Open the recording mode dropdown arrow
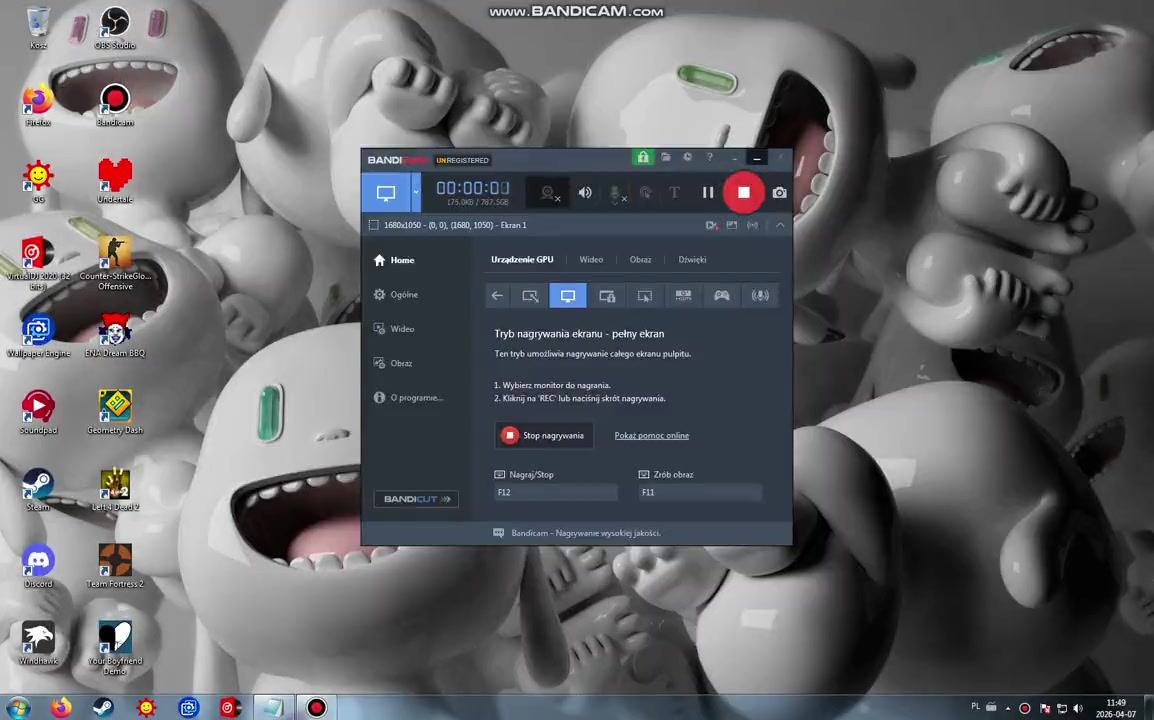This screenshot has width=1154, height=720. [416, 193]
